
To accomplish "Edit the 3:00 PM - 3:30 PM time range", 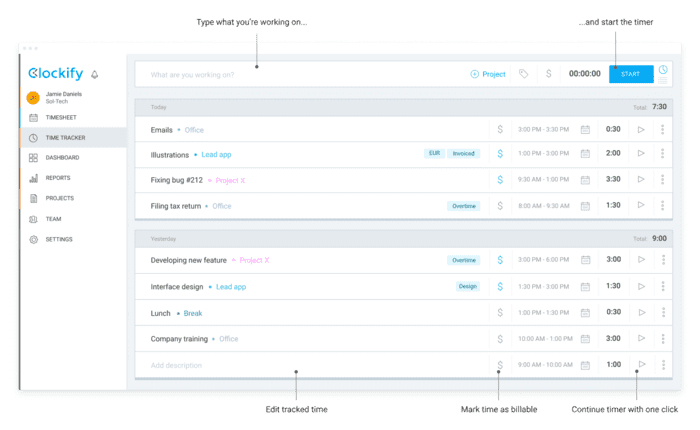I will point(543,129).
